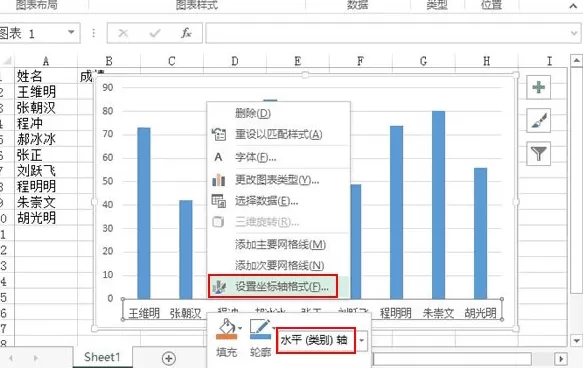Click the 胡光明 bar in the chart
This screenshot has width=583, height=368.
click(x=480, y=233)
